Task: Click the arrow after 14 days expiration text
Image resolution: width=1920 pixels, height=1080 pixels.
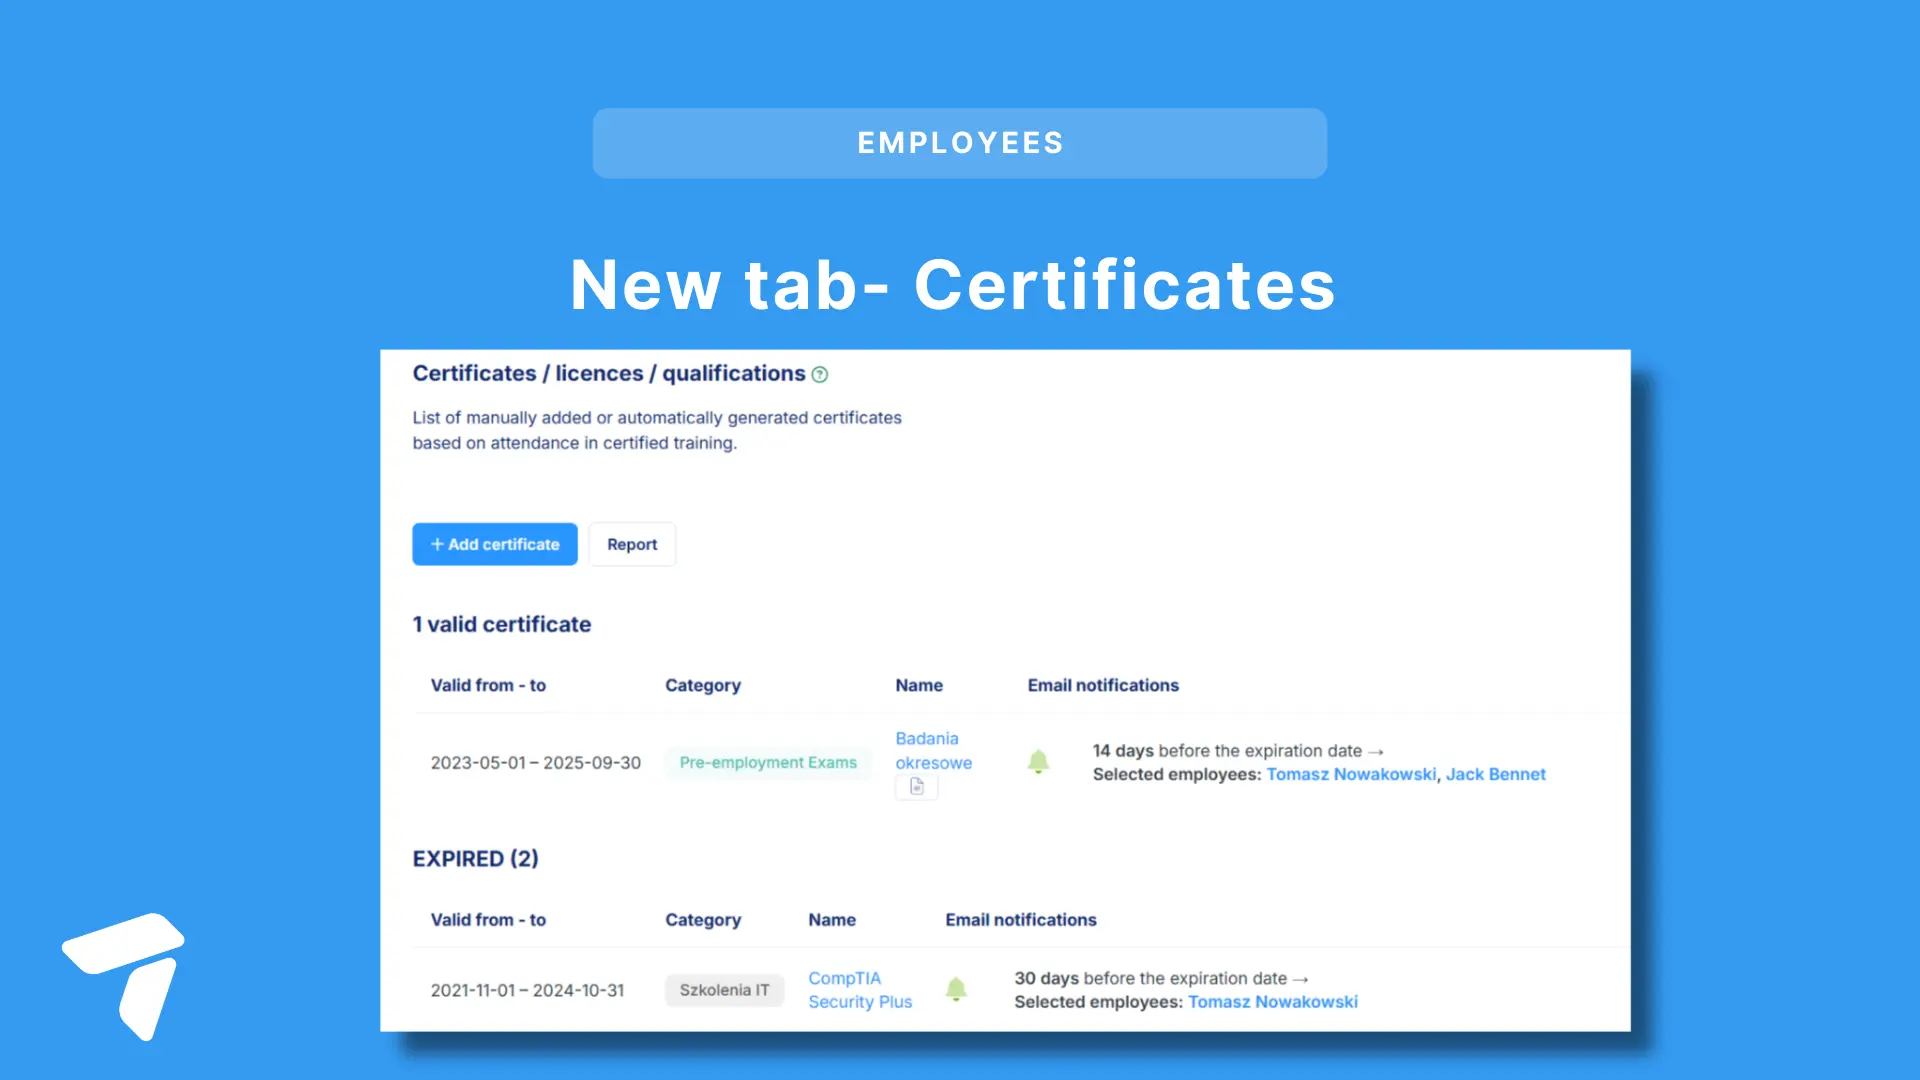Action: point(1376,751)
